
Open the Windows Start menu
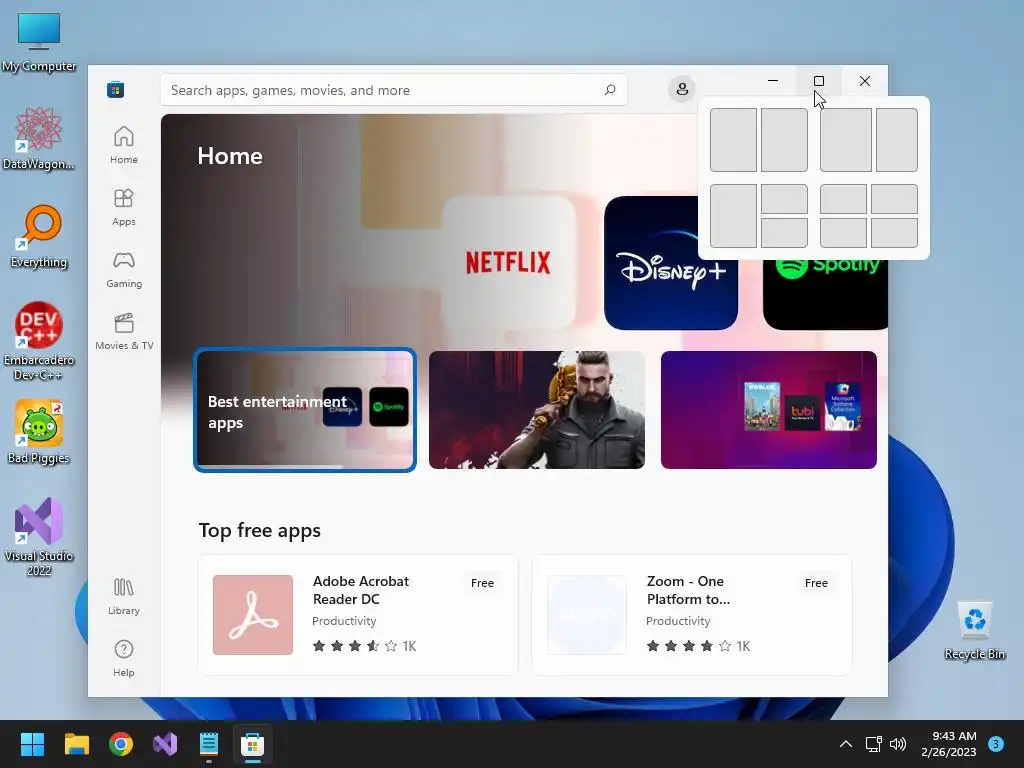tap(32, 744)
